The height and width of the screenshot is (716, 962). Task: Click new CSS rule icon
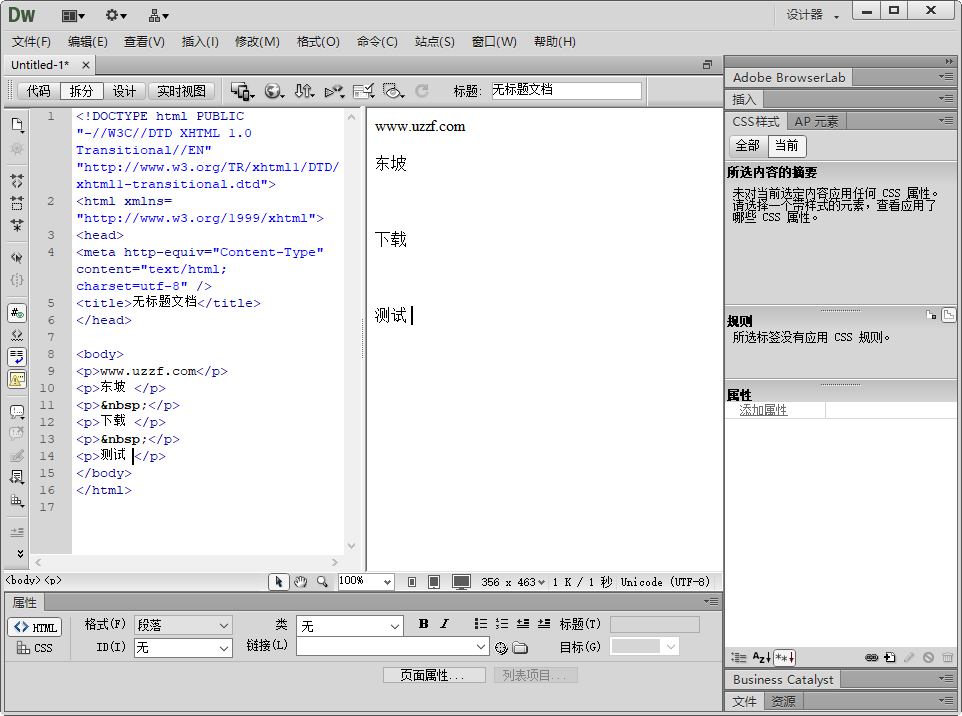coord(890,658)
